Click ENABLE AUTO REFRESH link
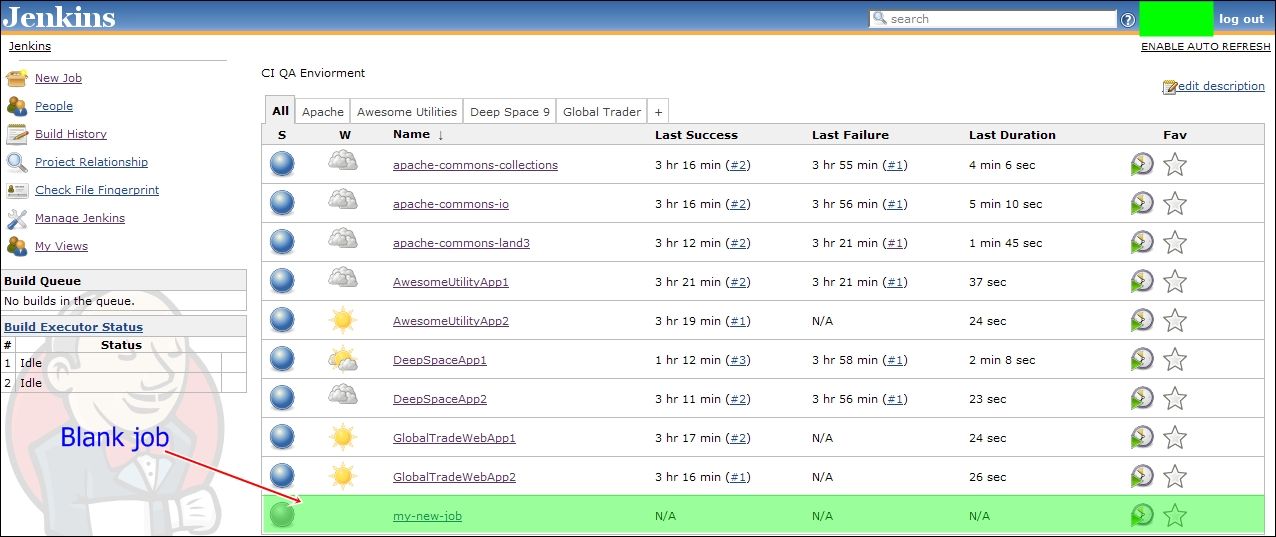This screenshot has width=1276, height=537. 1206,47
